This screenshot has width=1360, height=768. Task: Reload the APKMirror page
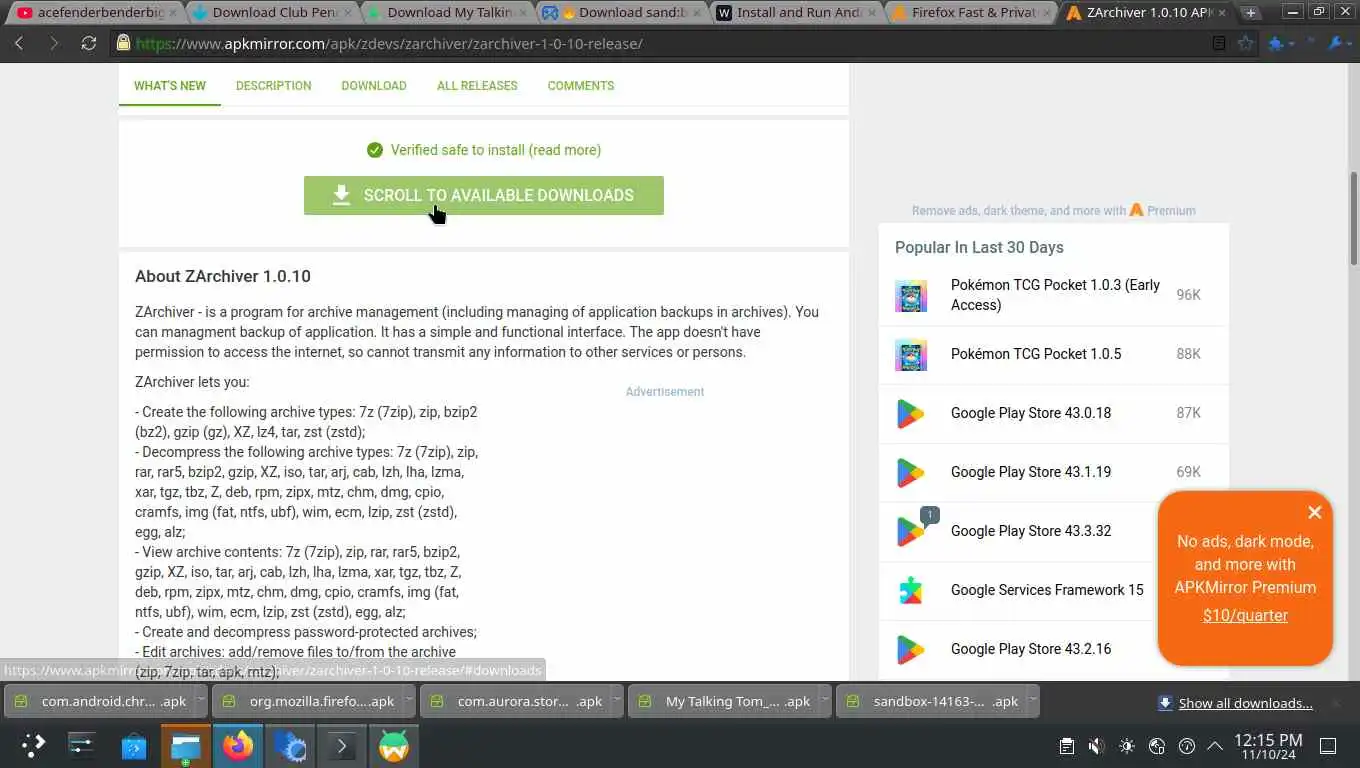[89, 44]
